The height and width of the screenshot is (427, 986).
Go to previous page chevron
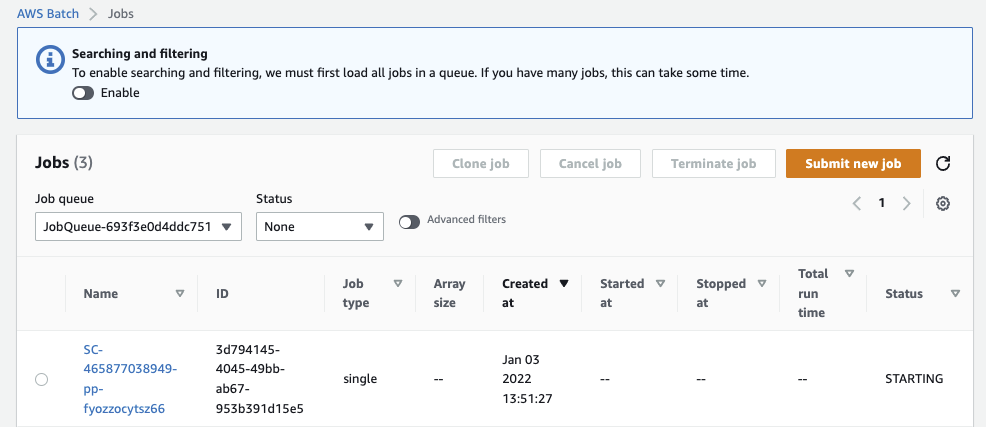click(x=857, y=203)
